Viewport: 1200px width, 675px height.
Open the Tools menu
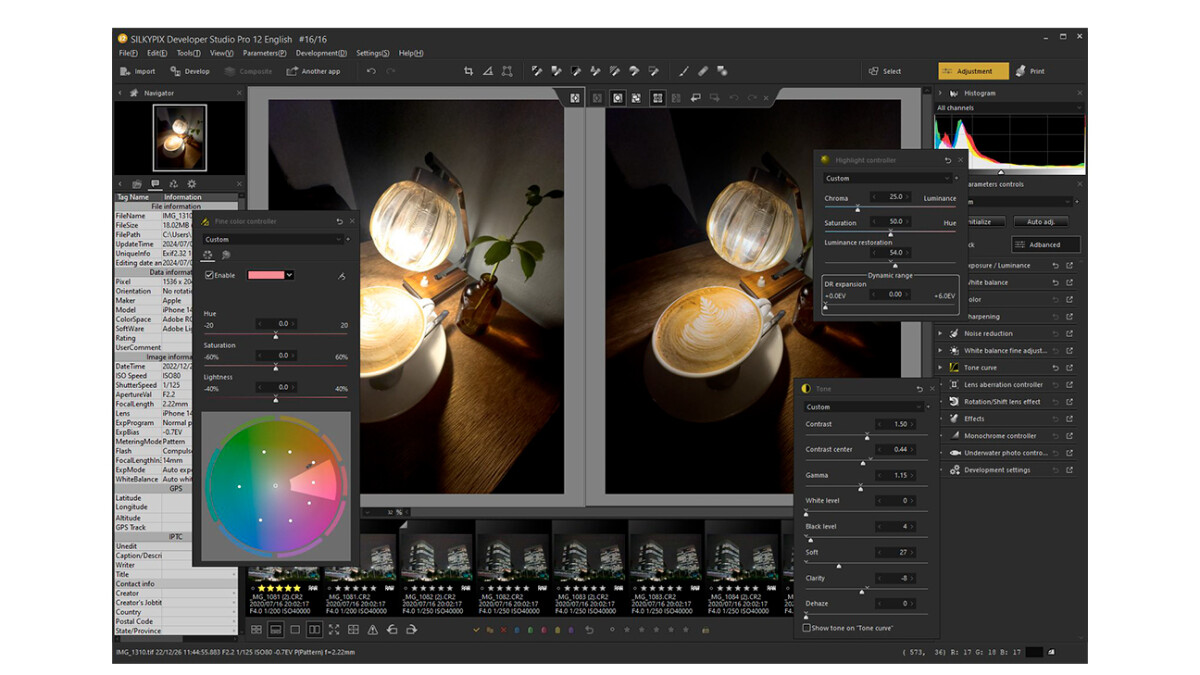[189, 53]
